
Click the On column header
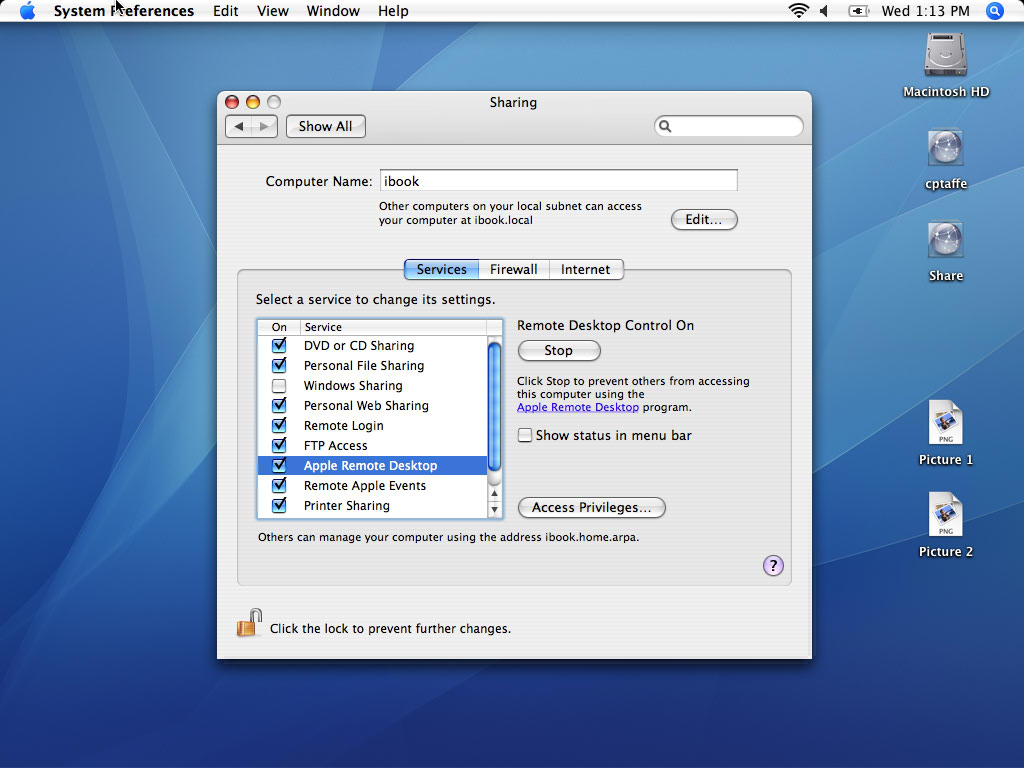point(280,327)
